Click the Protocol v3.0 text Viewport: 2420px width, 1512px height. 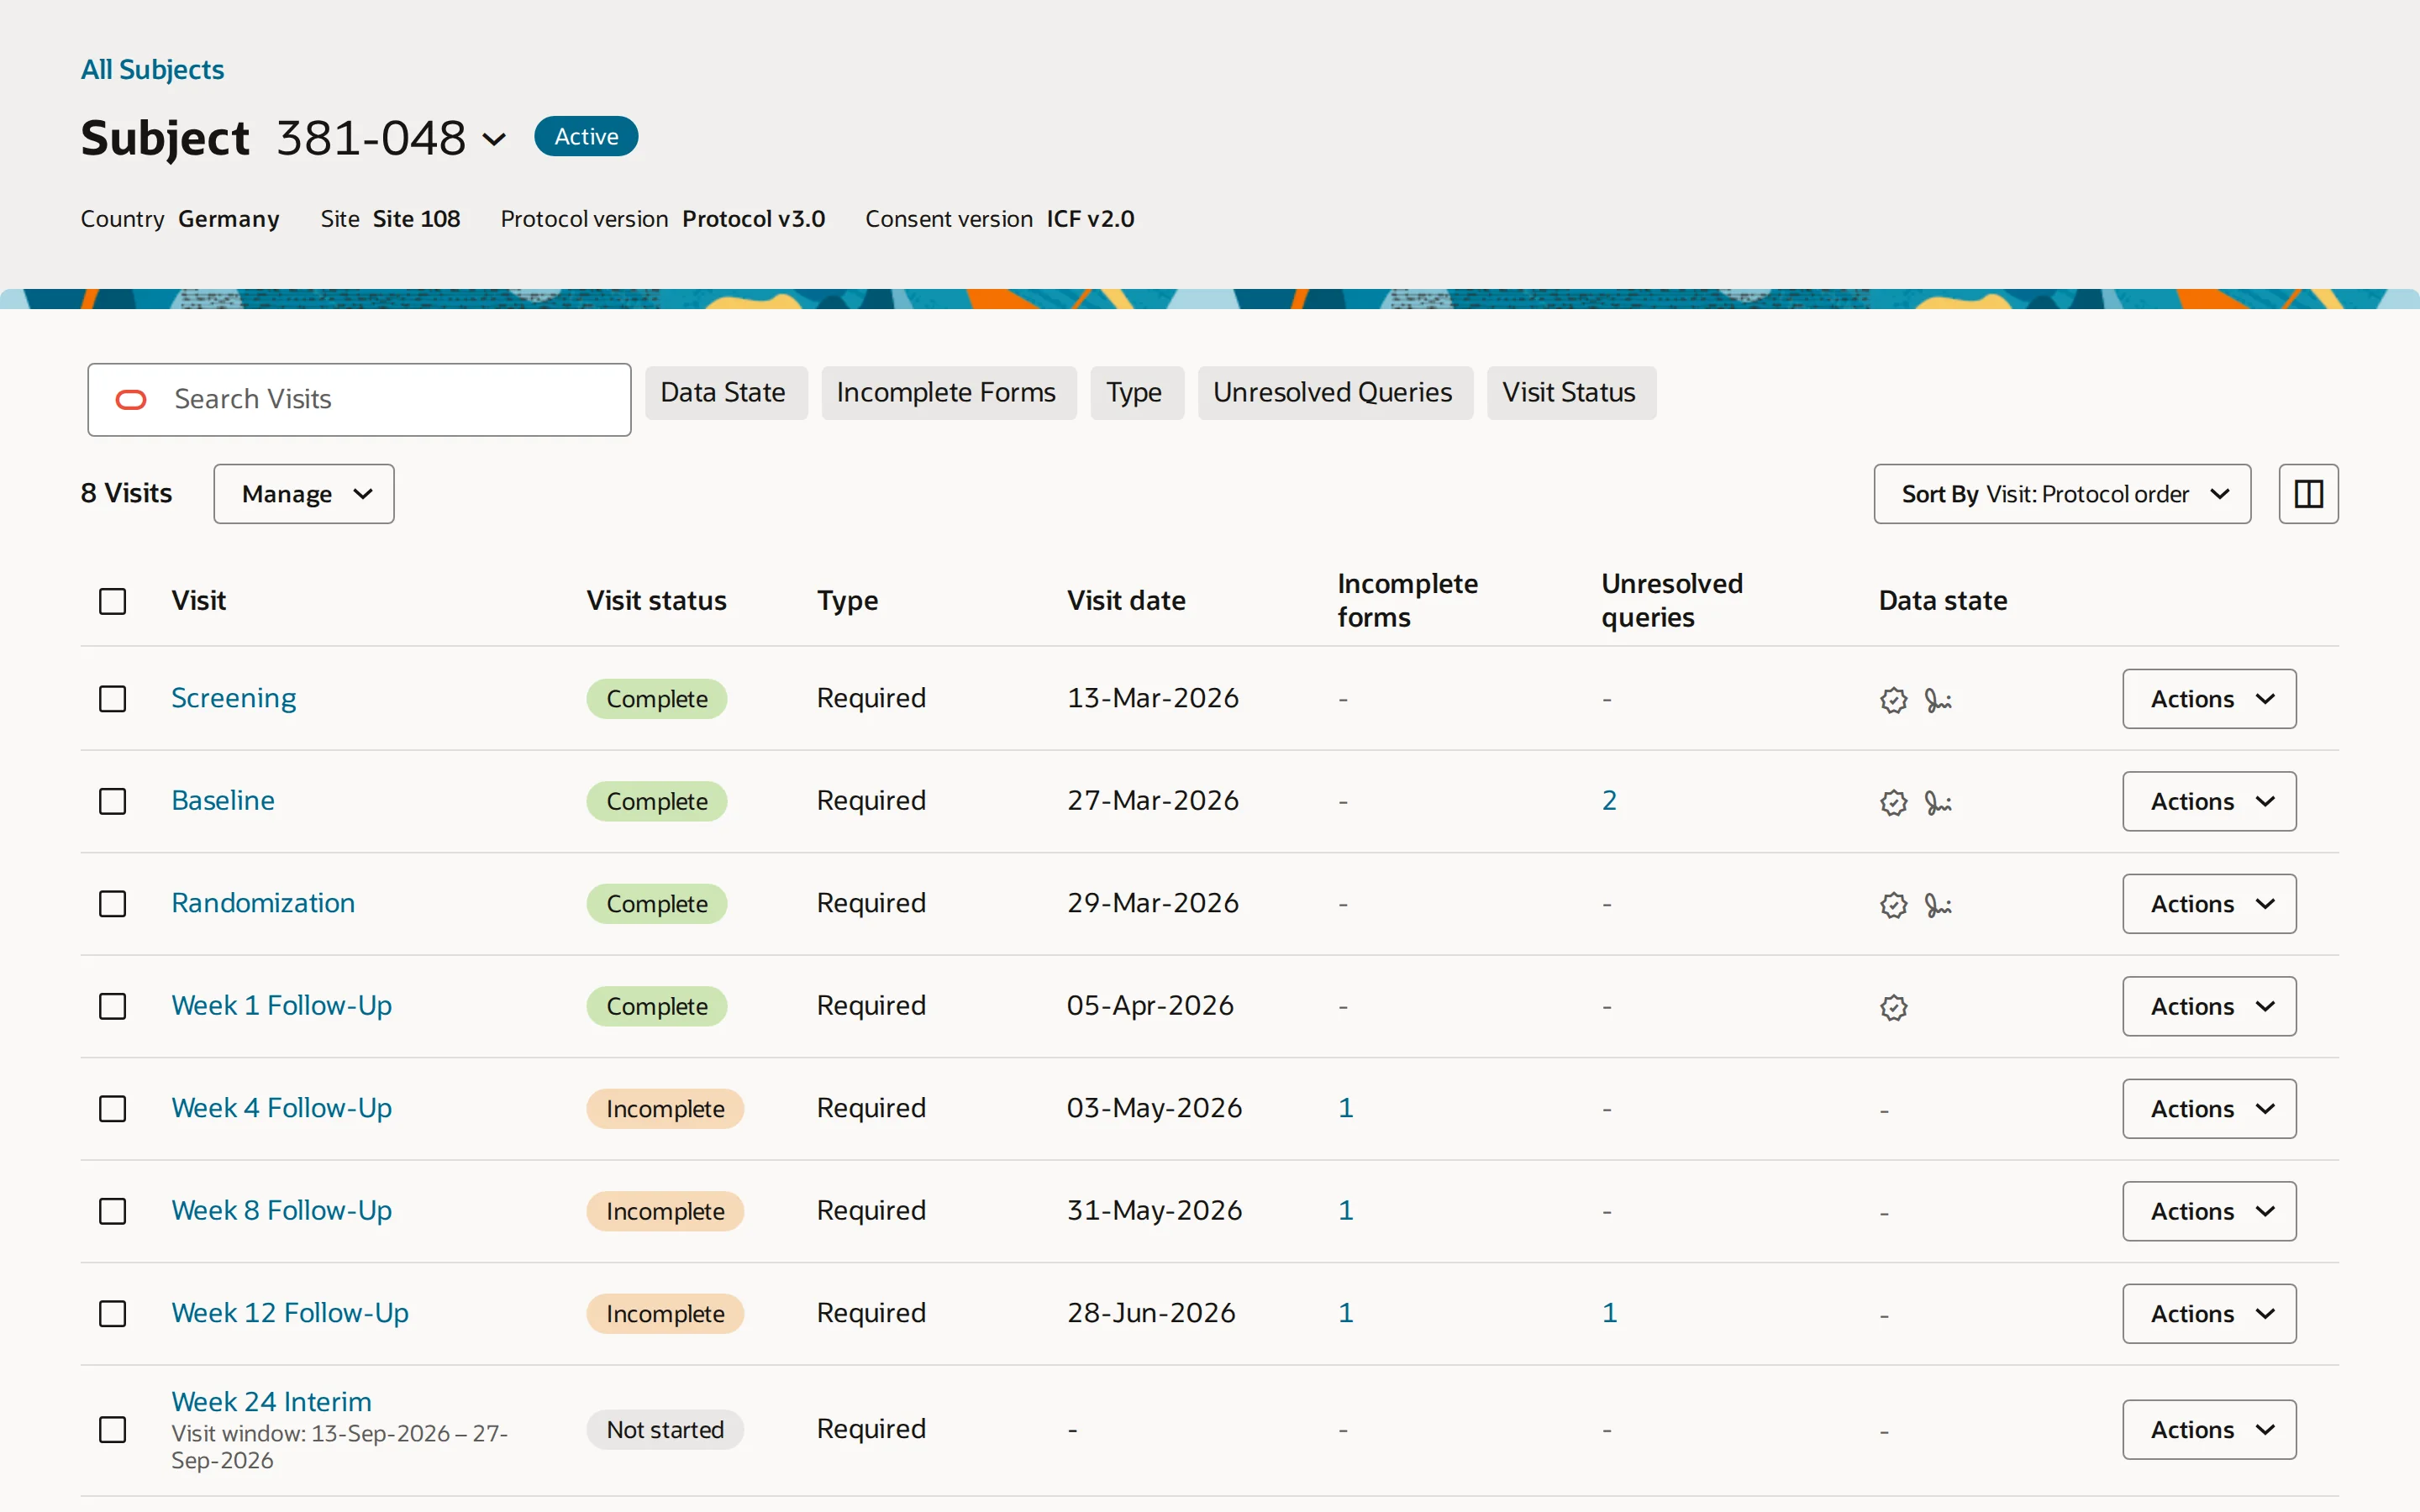[753, 219]
